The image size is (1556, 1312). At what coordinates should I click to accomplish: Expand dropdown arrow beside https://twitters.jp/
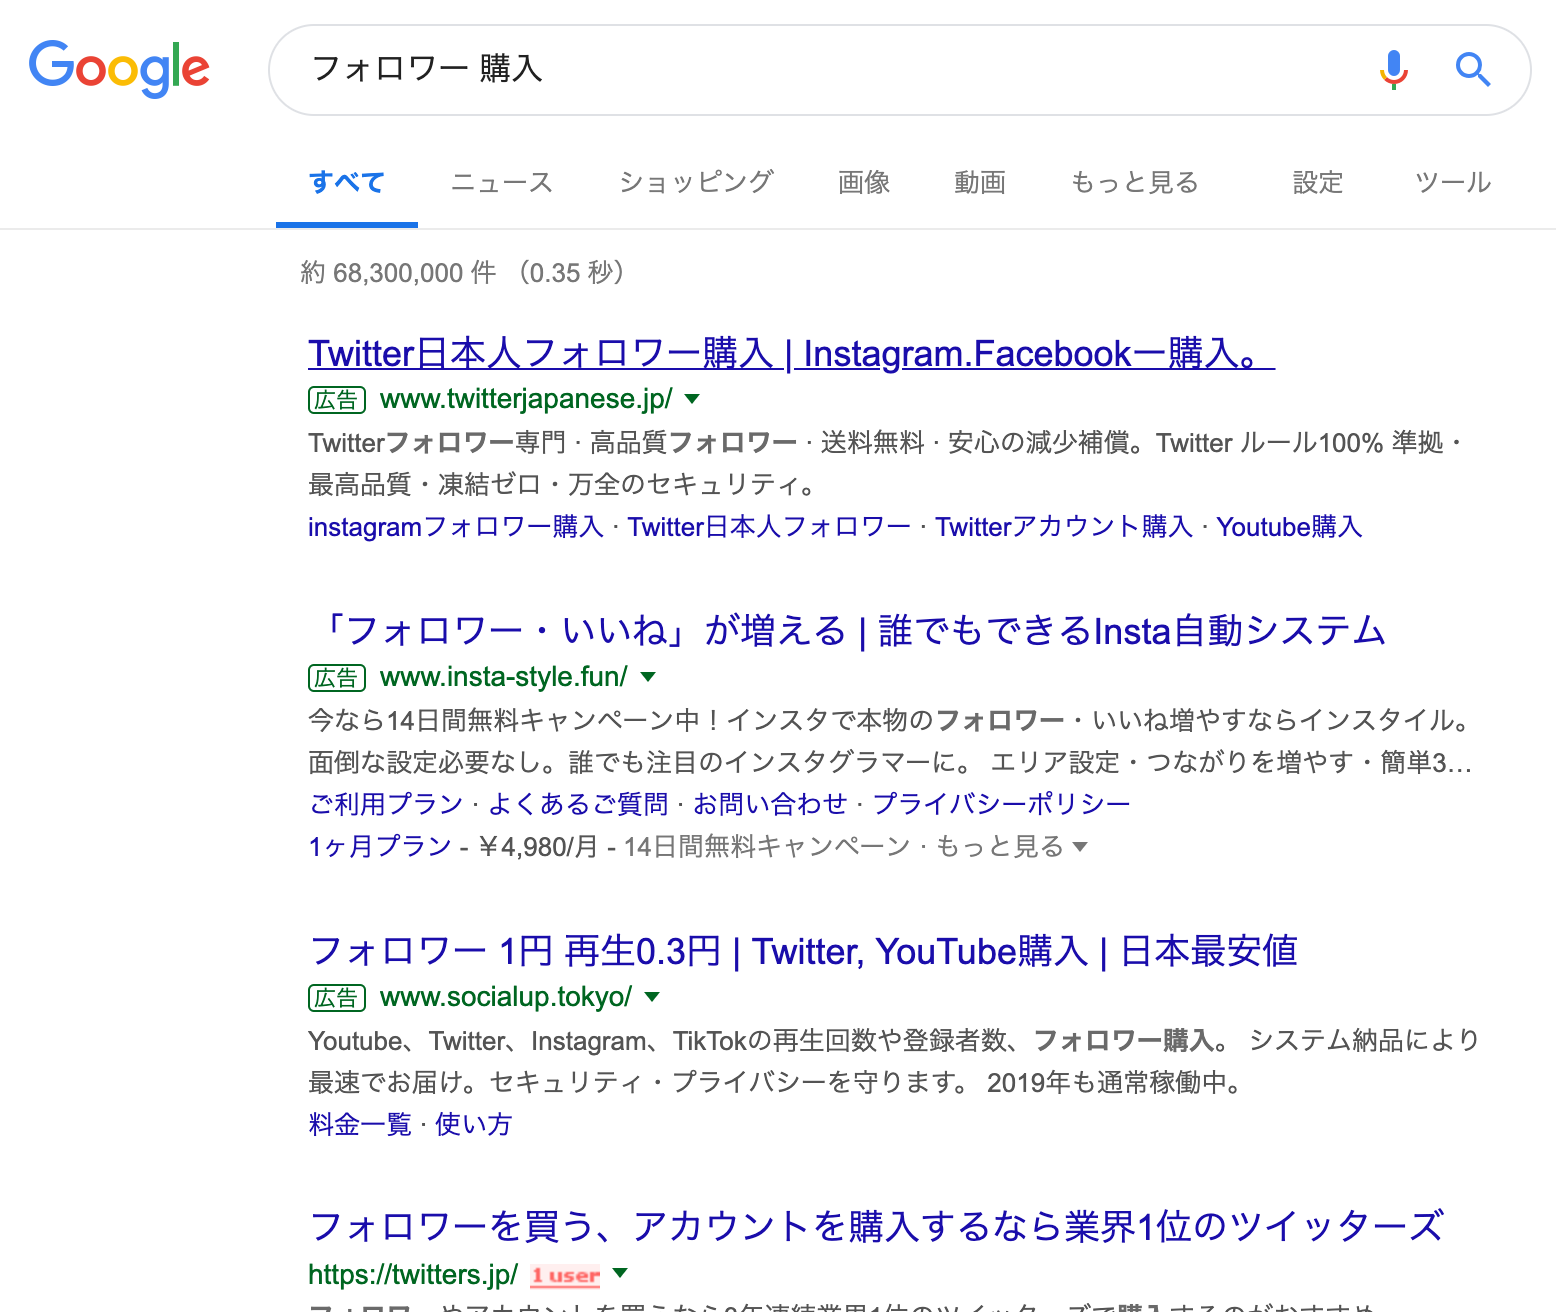click(x=620, y=1273)
